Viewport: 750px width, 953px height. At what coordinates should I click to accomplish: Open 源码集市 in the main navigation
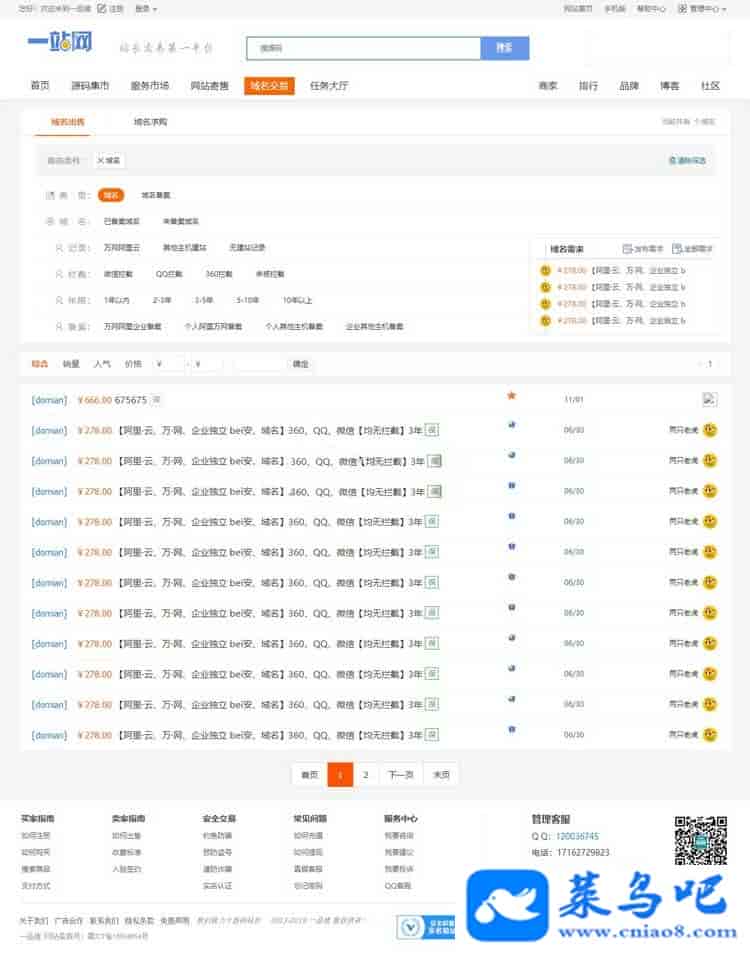coord(90,86)
